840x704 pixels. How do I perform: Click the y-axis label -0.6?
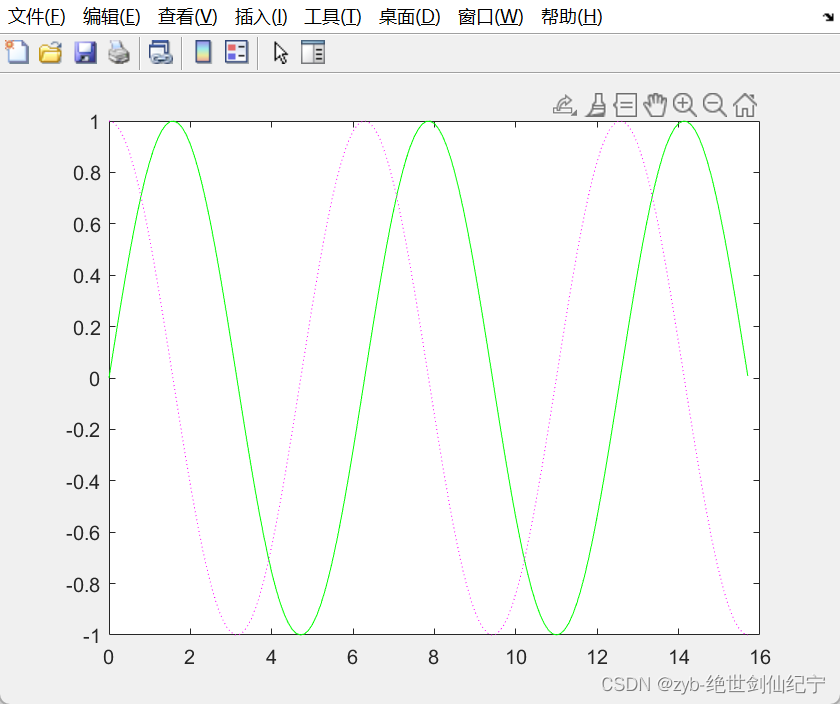pos(83,533)
